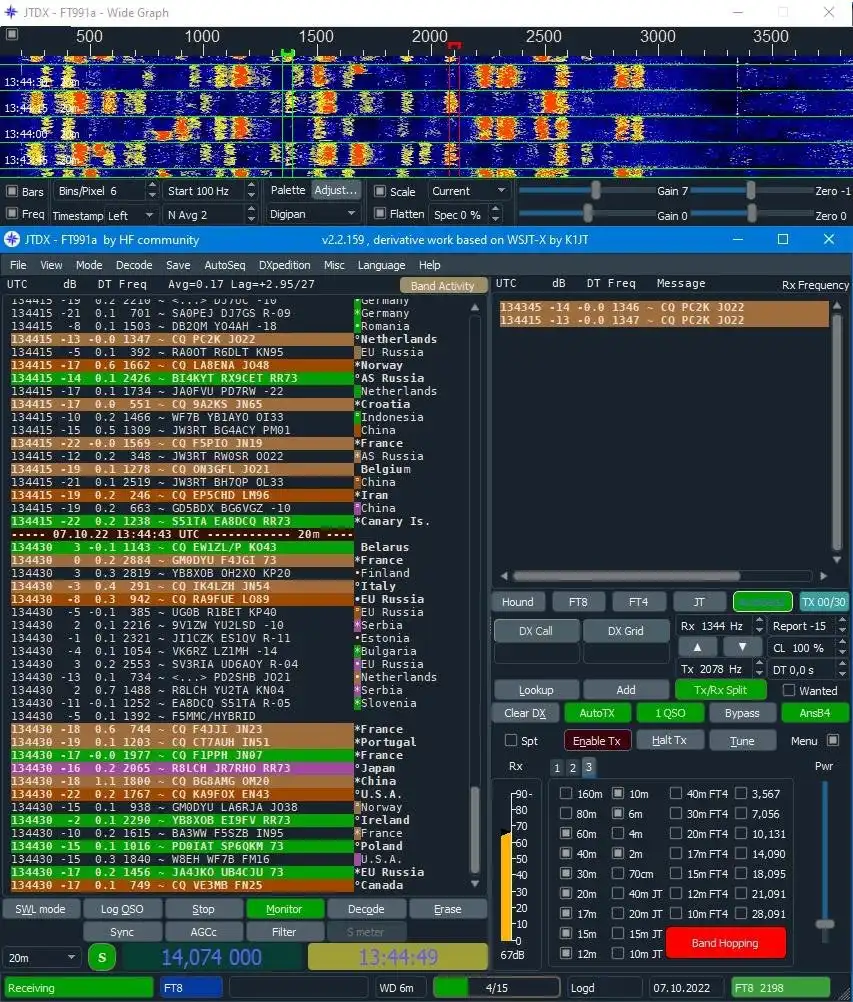The width and height of the screenshot is (853, 1002).
Task: Click the small square at the waterfall's top-left corner
Action: [x=12, y=34]
